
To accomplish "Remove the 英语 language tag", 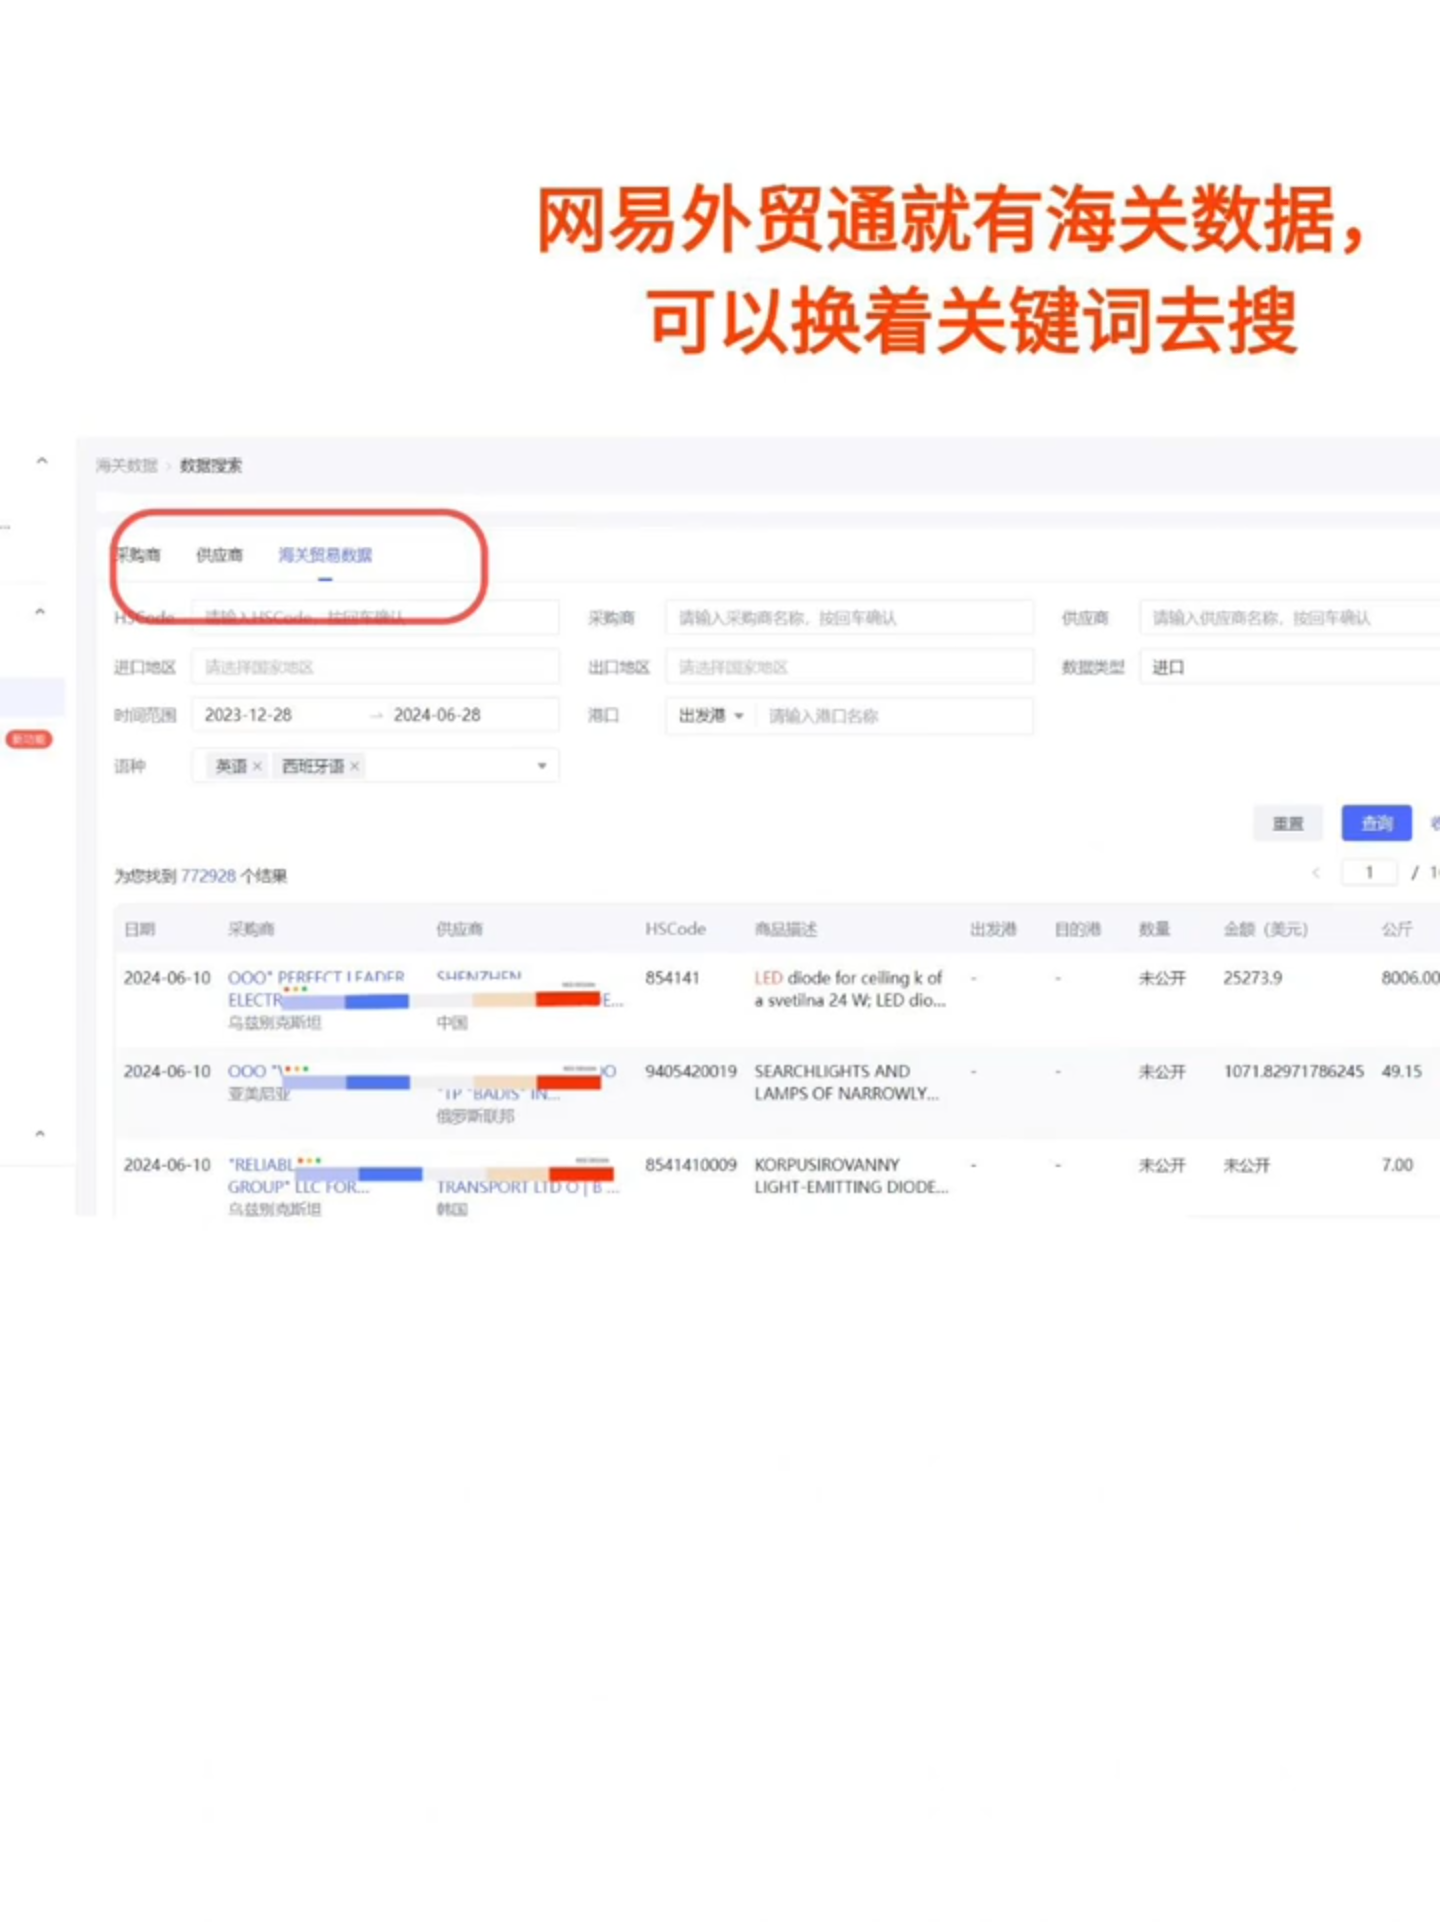I will [257, 766].
